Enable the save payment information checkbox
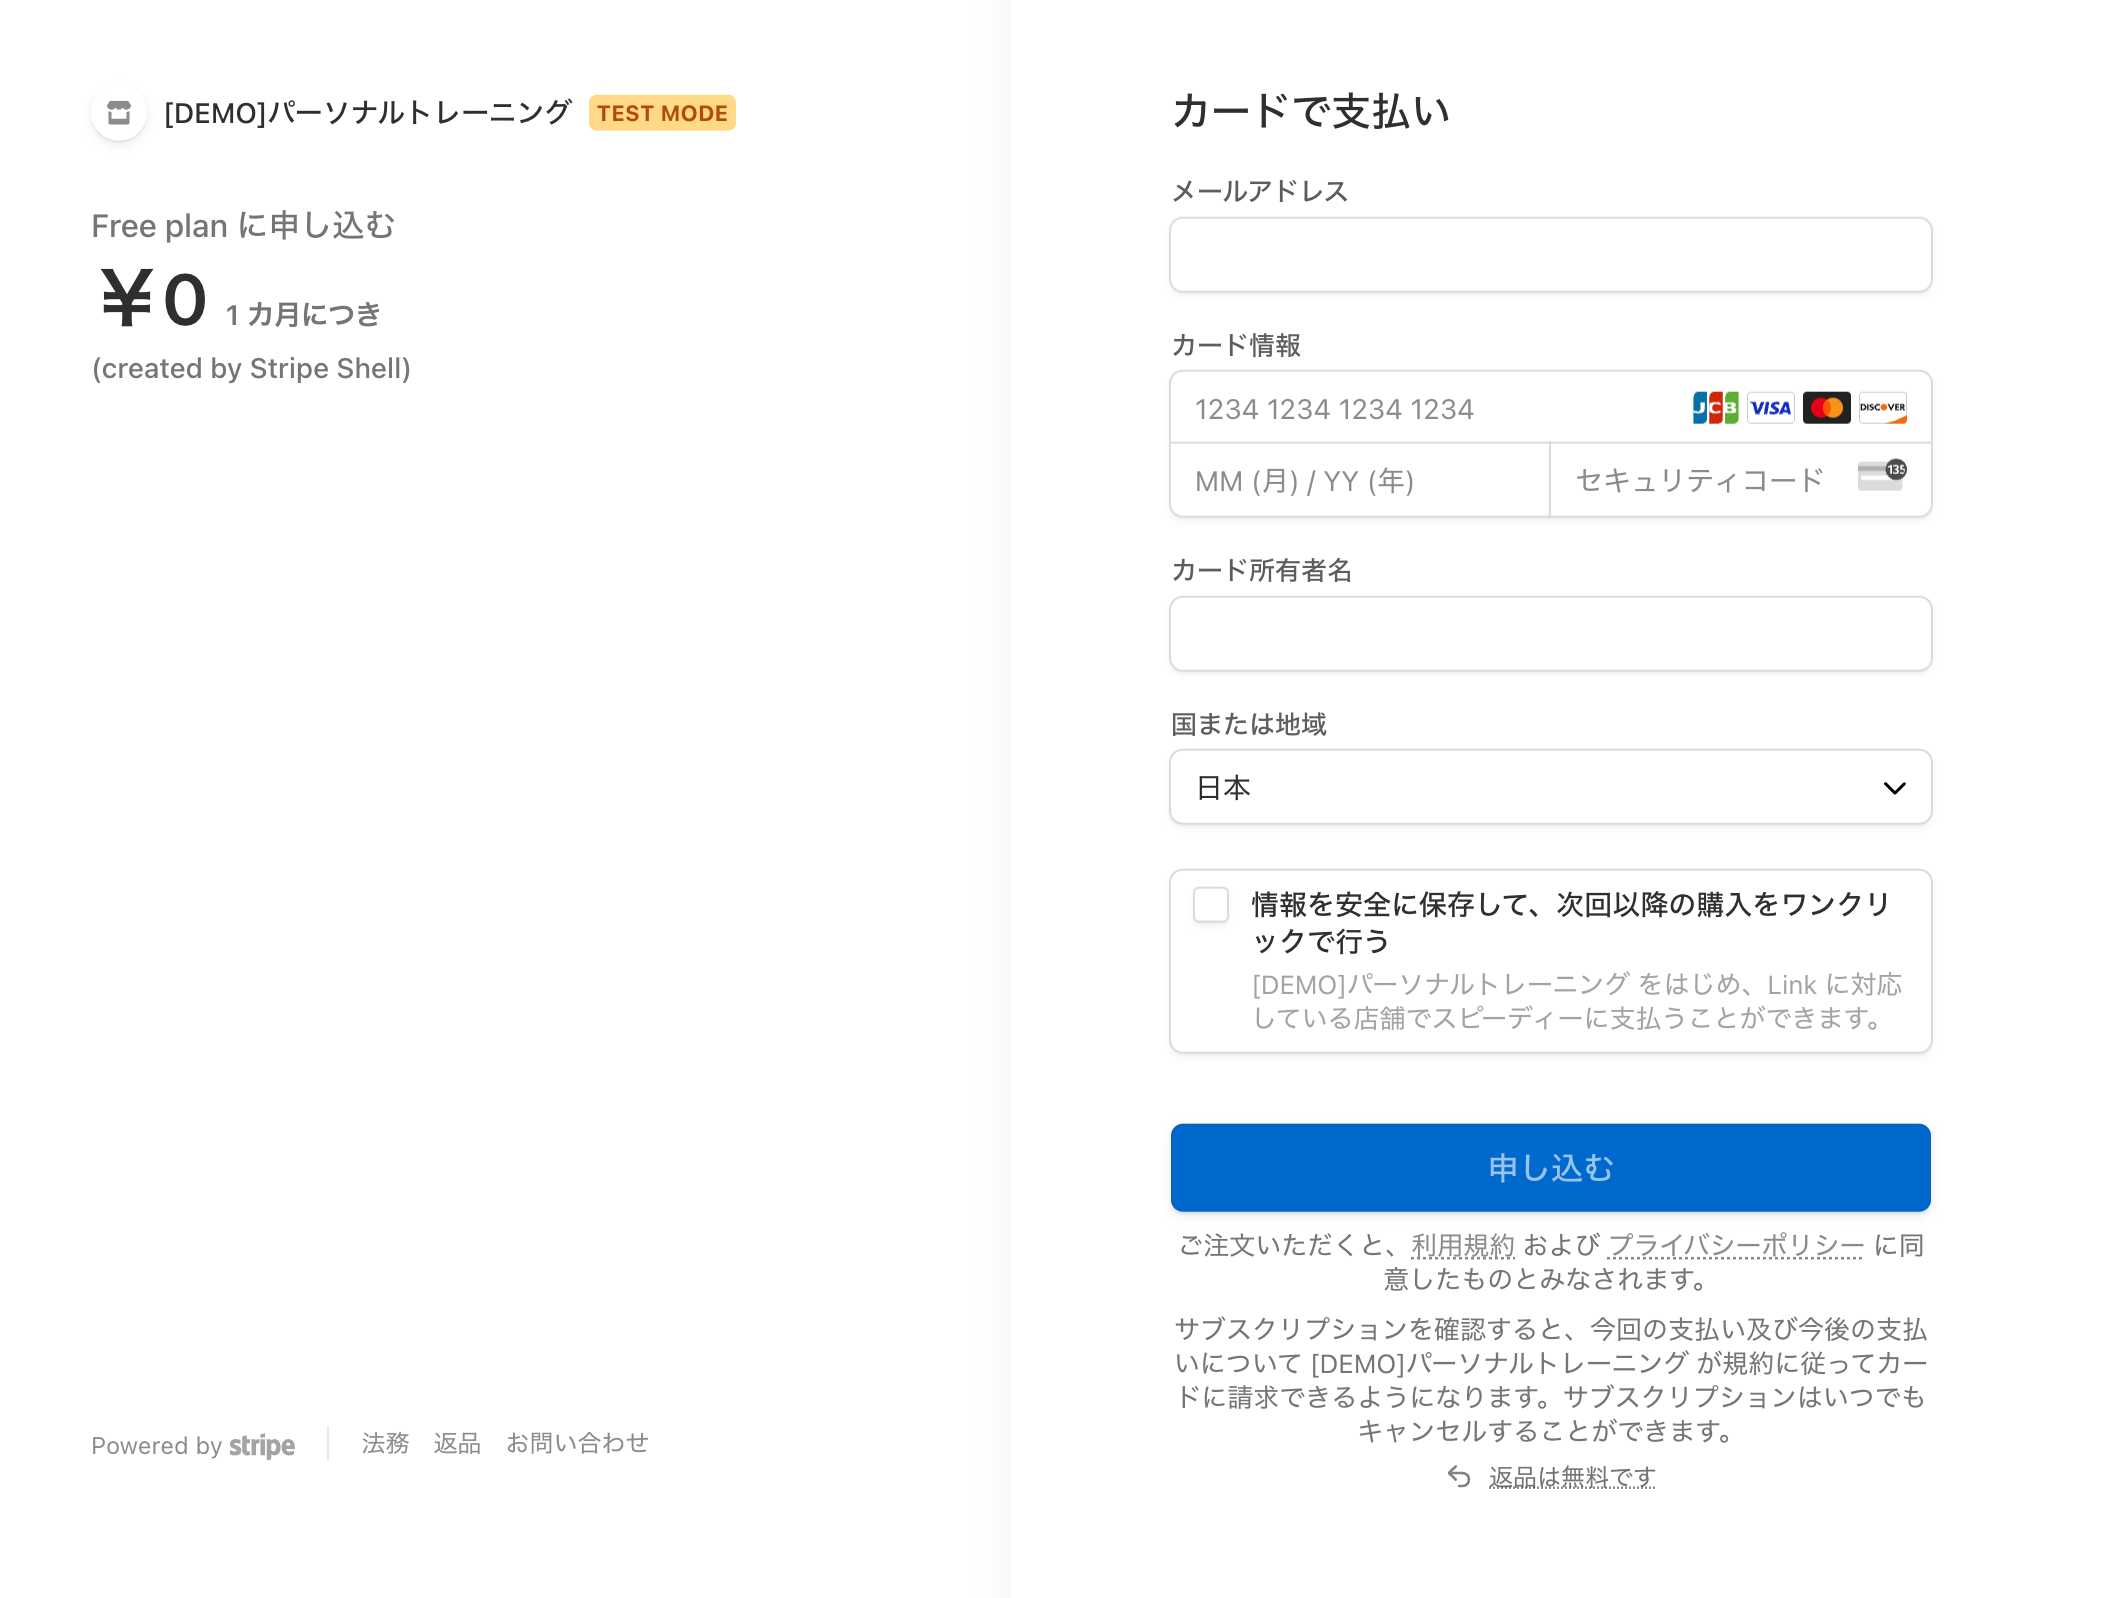This screenshot has width=2106, height=1598. pos(1210,905)
